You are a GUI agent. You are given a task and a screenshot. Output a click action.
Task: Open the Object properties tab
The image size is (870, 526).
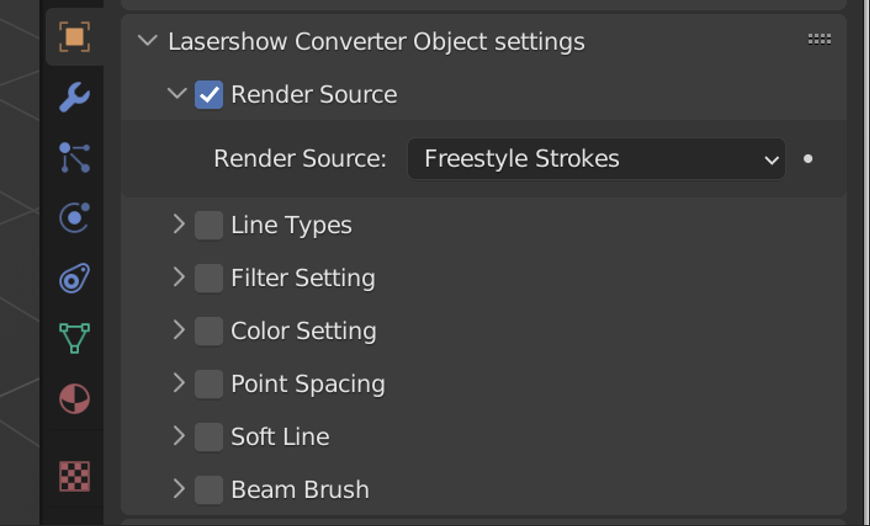click(x=74, y=38)
